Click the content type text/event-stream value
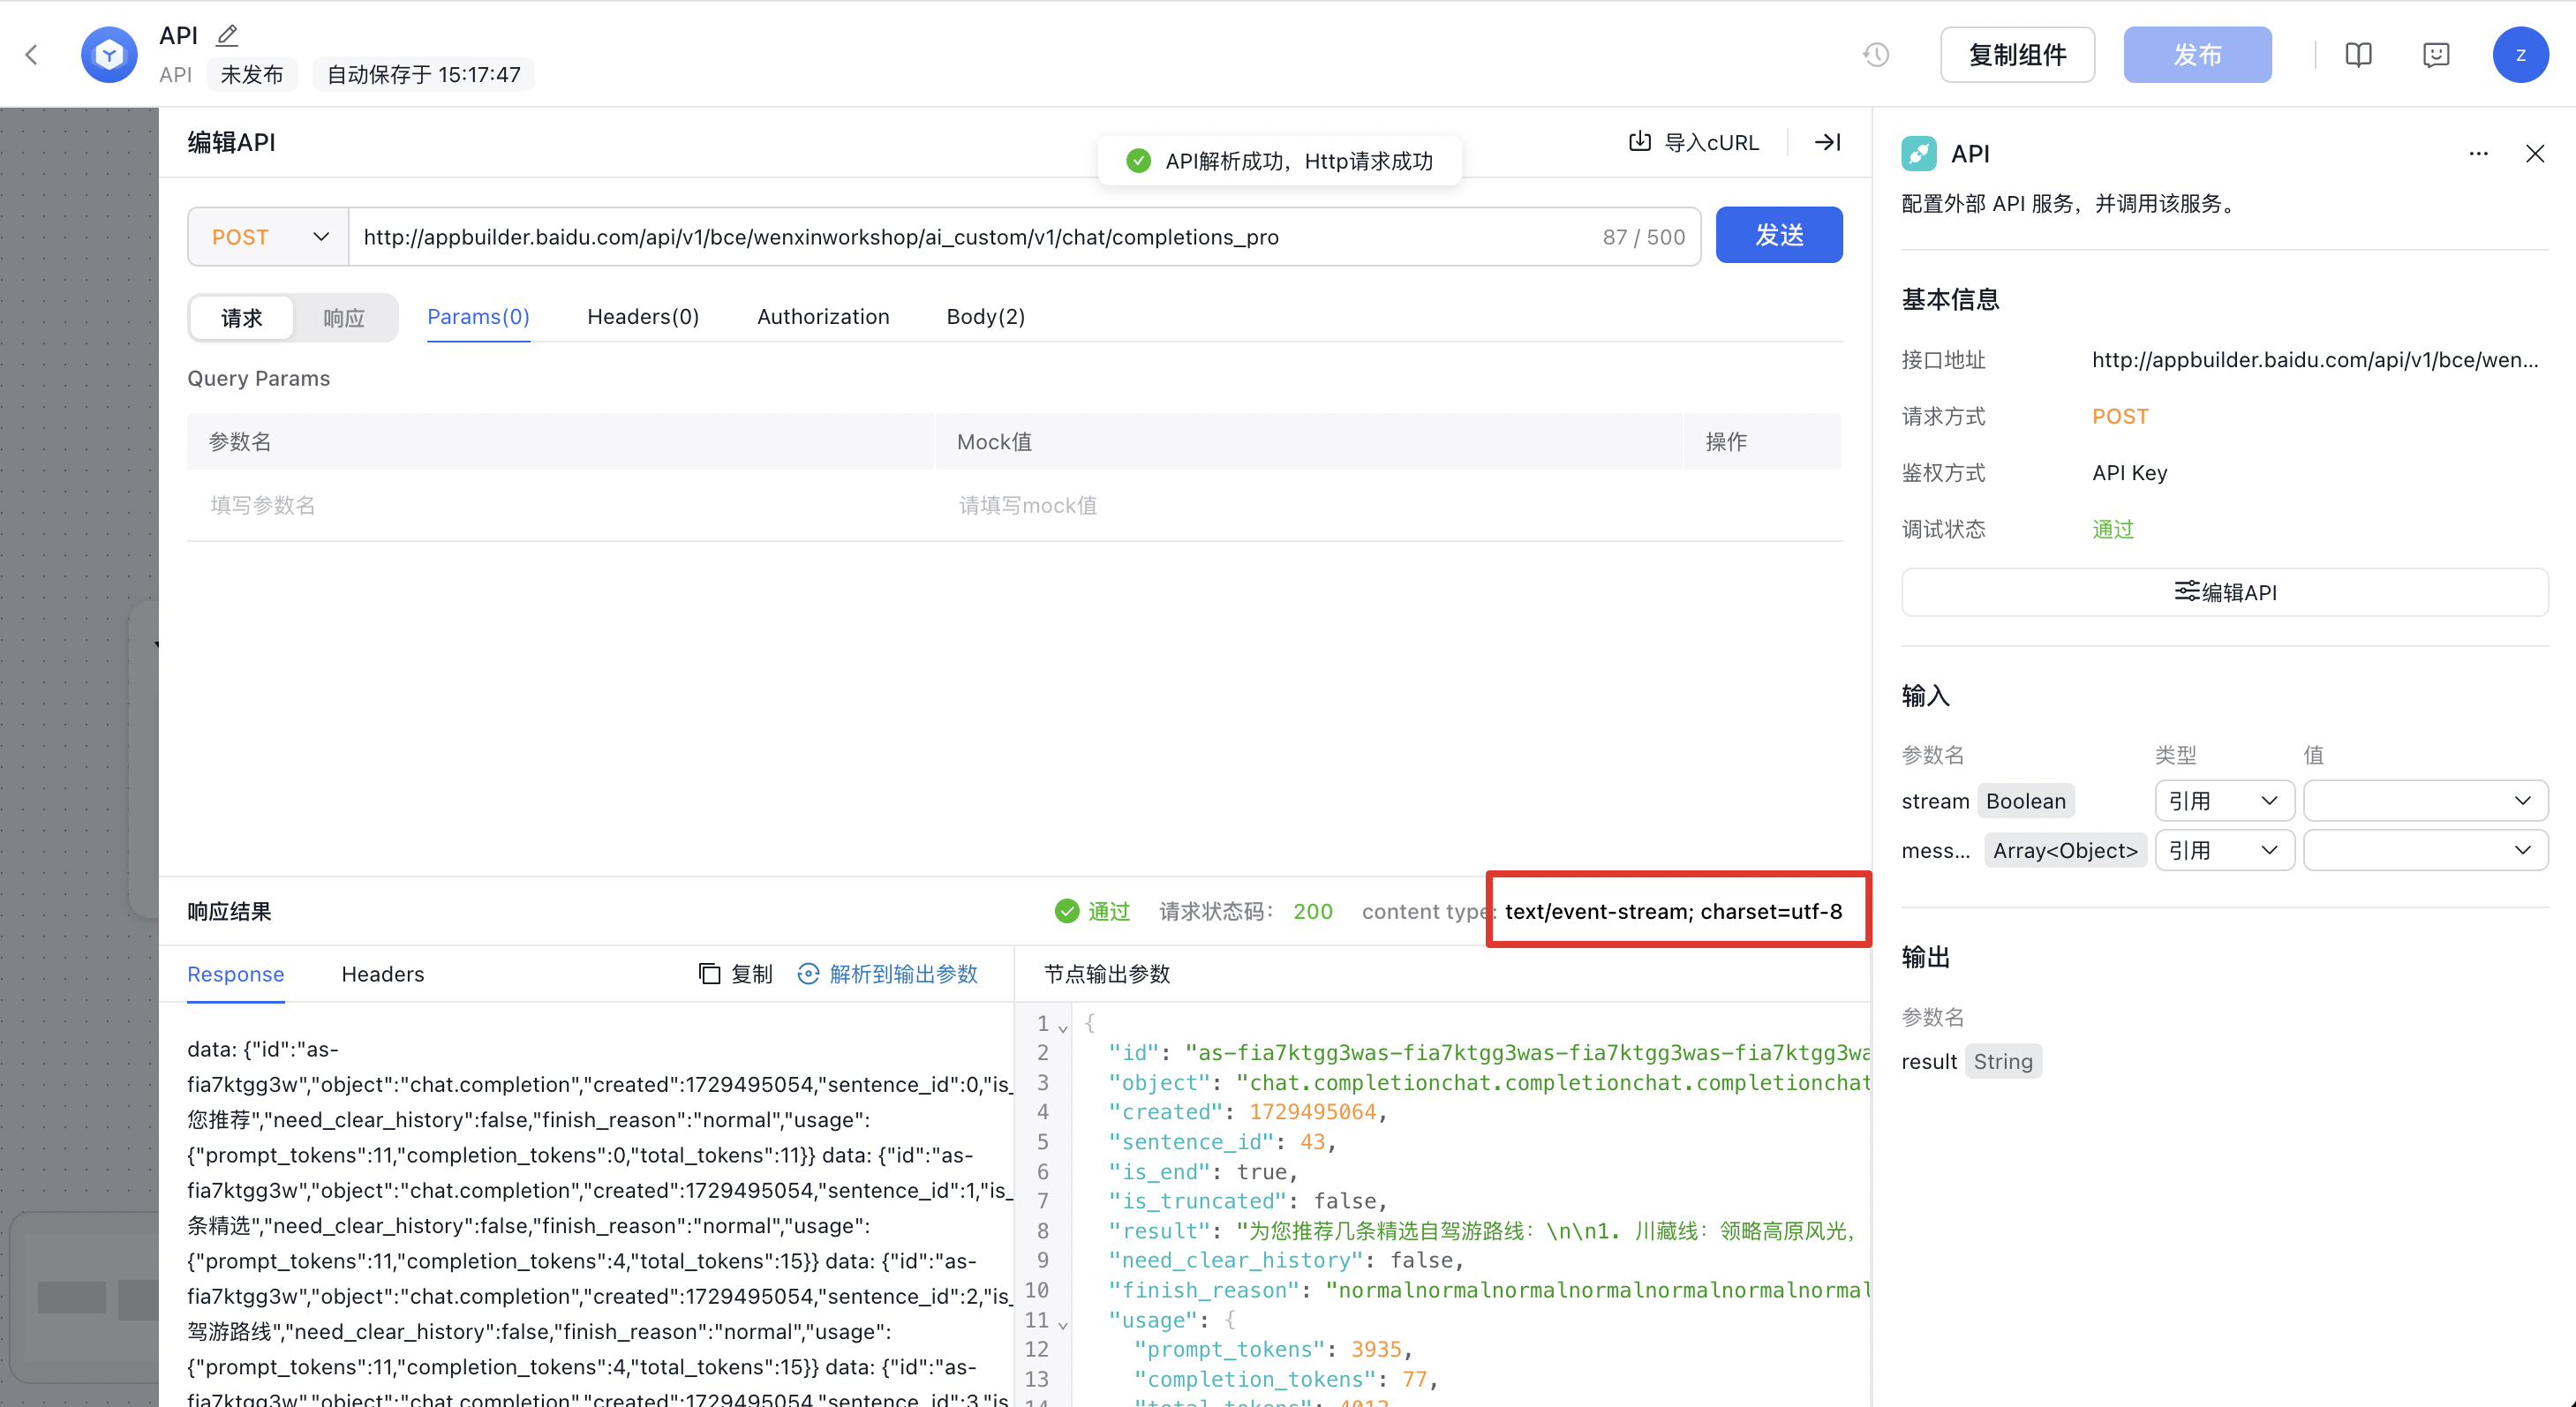Viewport: 2576px width, 1407px height. tap(1673, 911)
